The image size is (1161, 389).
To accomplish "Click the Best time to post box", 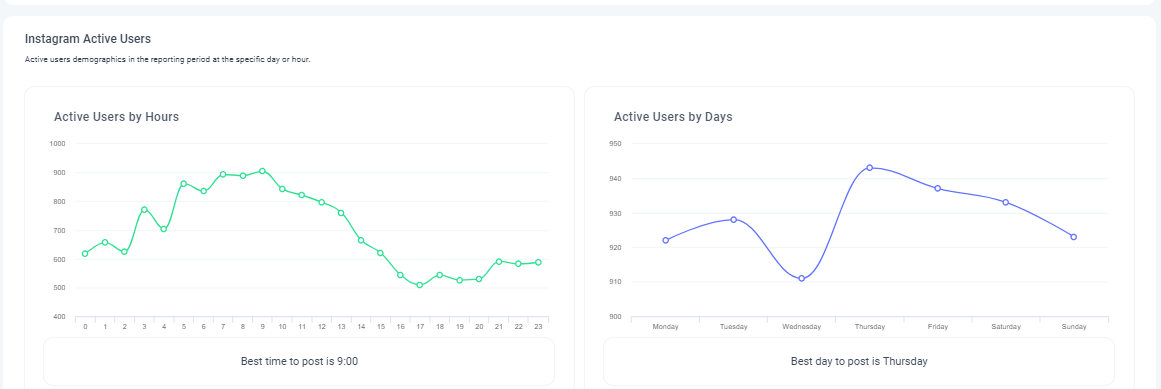I will (x=299, y=362).
